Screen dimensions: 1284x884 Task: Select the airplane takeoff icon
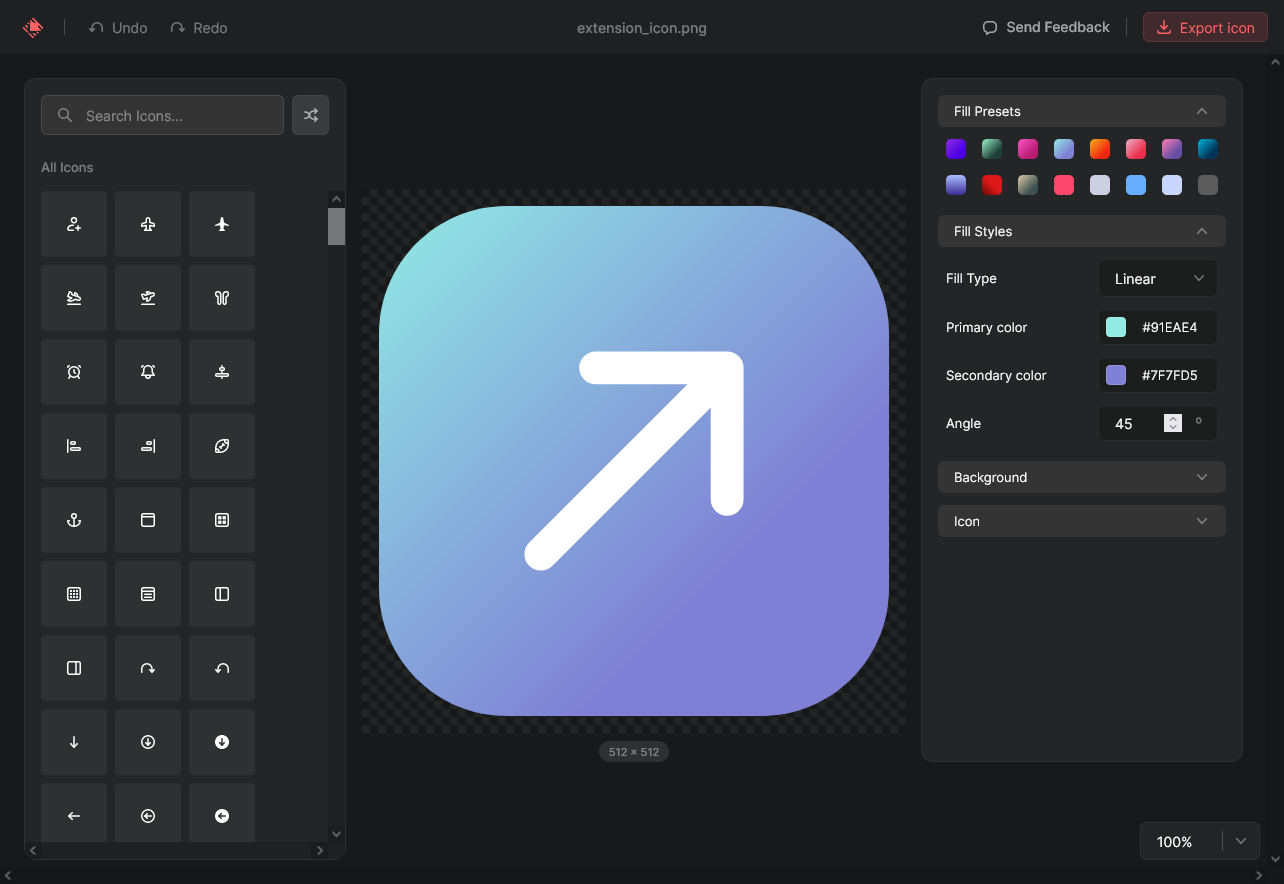coord(148,298)
